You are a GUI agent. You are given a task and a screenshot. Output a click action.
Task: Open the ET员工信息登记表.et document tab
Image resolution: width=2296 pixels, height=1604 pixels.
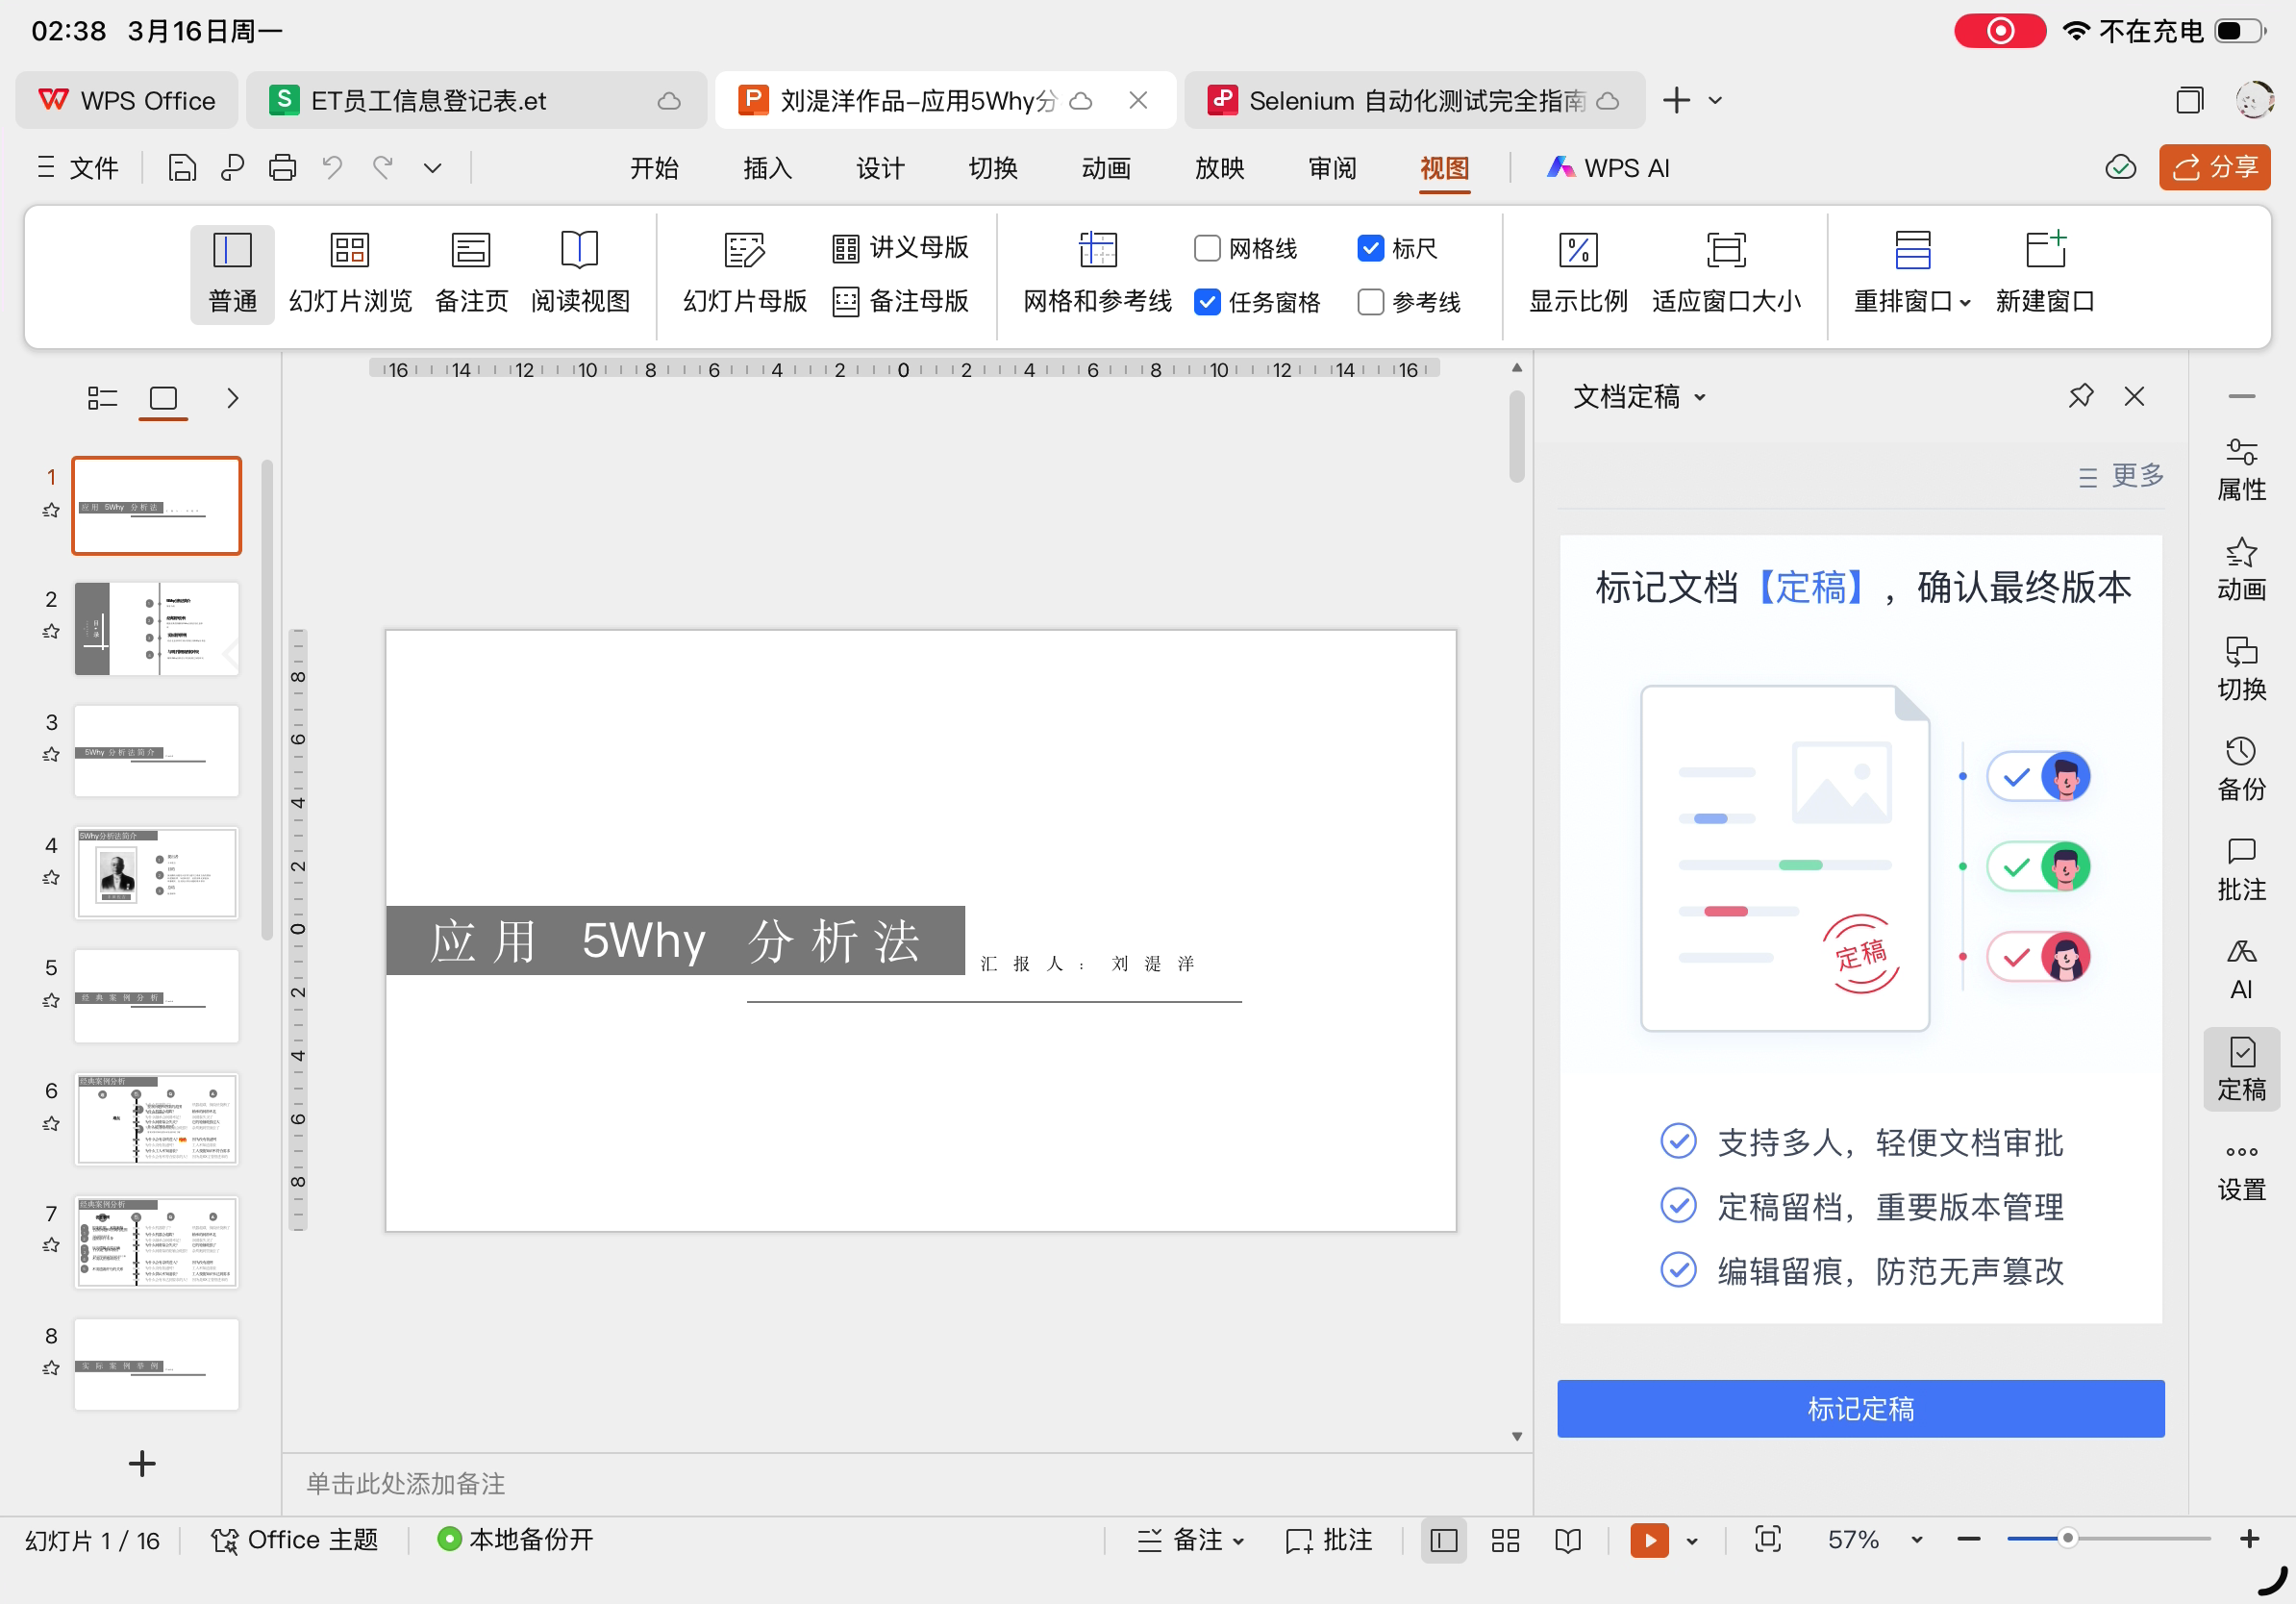[428, 101]
